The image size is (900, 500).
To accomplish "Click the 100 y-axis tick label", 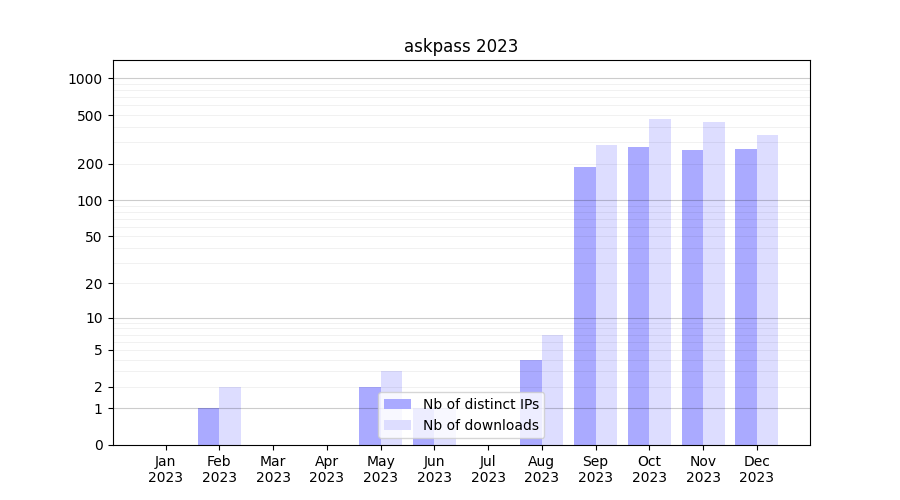I will point(90,201).
